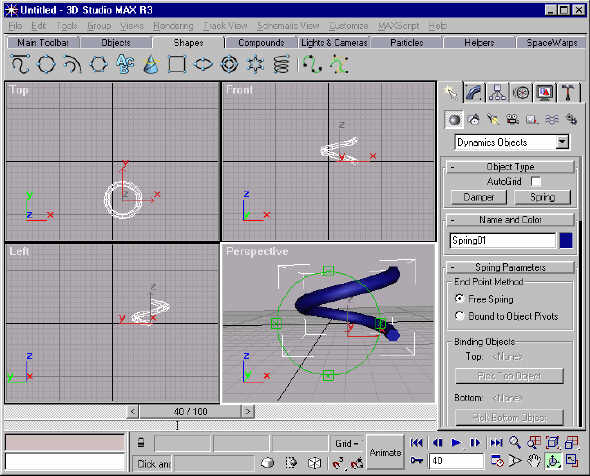Image resolution: width=590 pixels, height=476 pixels.
Task: Select the Ellipse shape tool
Action: (x=203, y=64)
